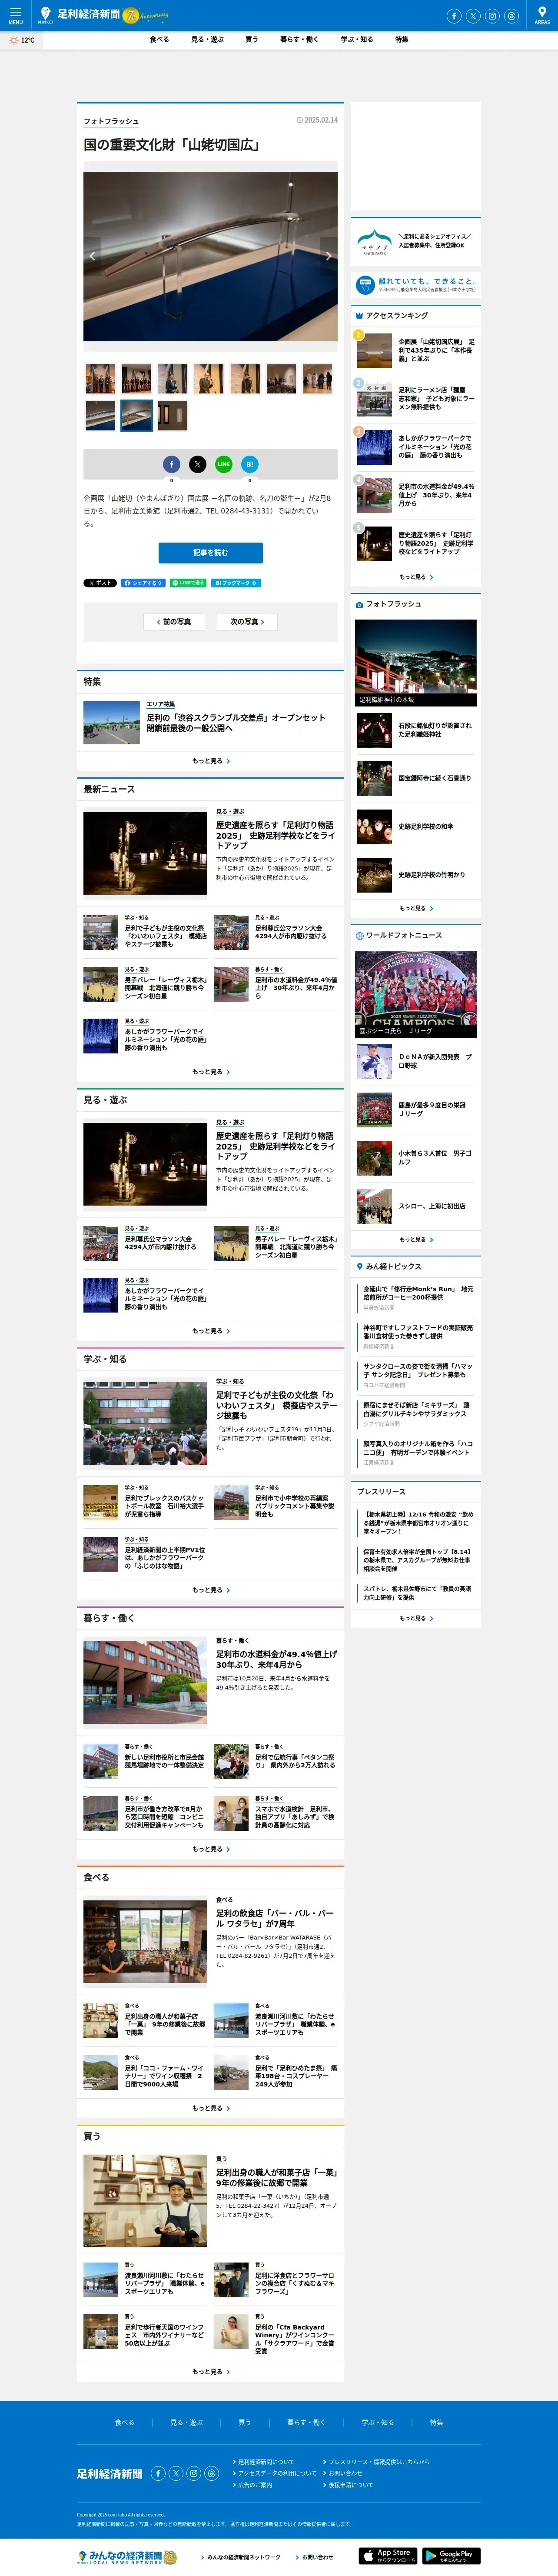This screenshot has width=558, height=2576.
Task: Open the 足利織姫神社の本坂 night photo
Action: pos(416,663)
